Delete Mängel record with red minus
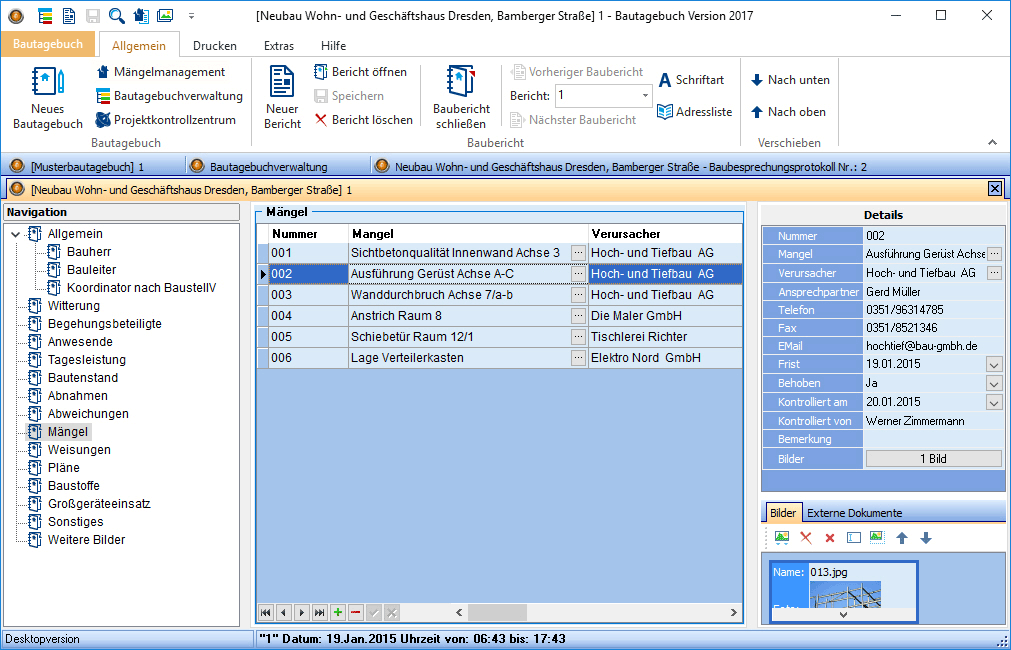 point(355,613)
